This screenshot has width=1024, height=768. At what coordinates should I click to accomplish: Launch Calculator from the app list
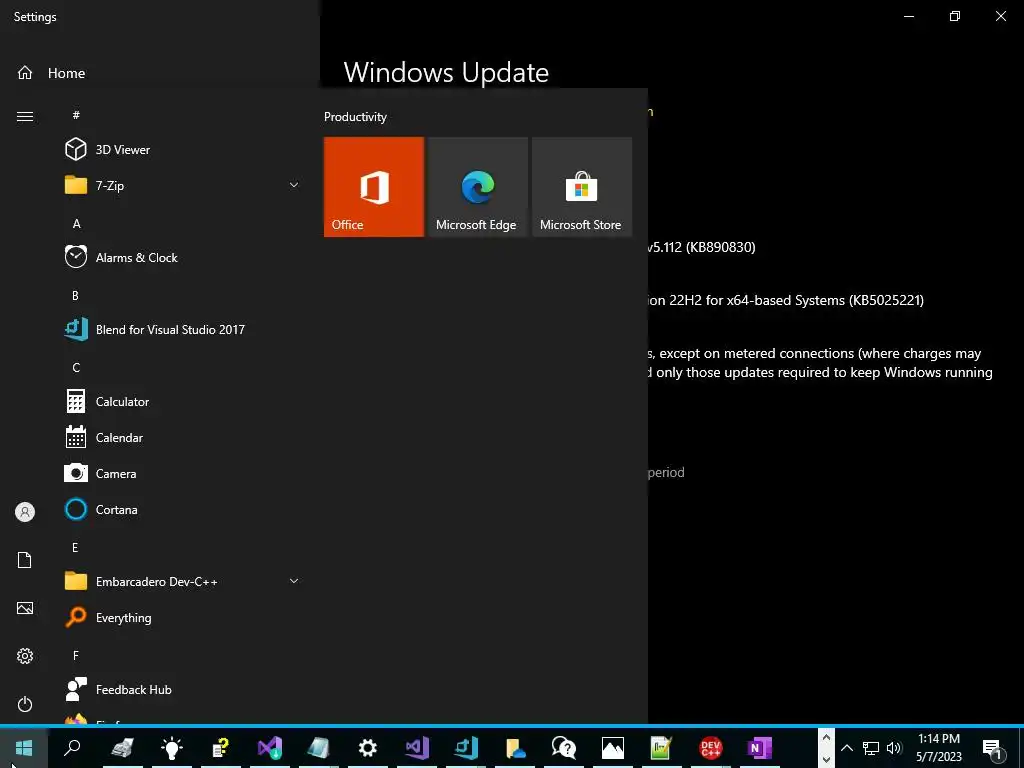point(183,402)
